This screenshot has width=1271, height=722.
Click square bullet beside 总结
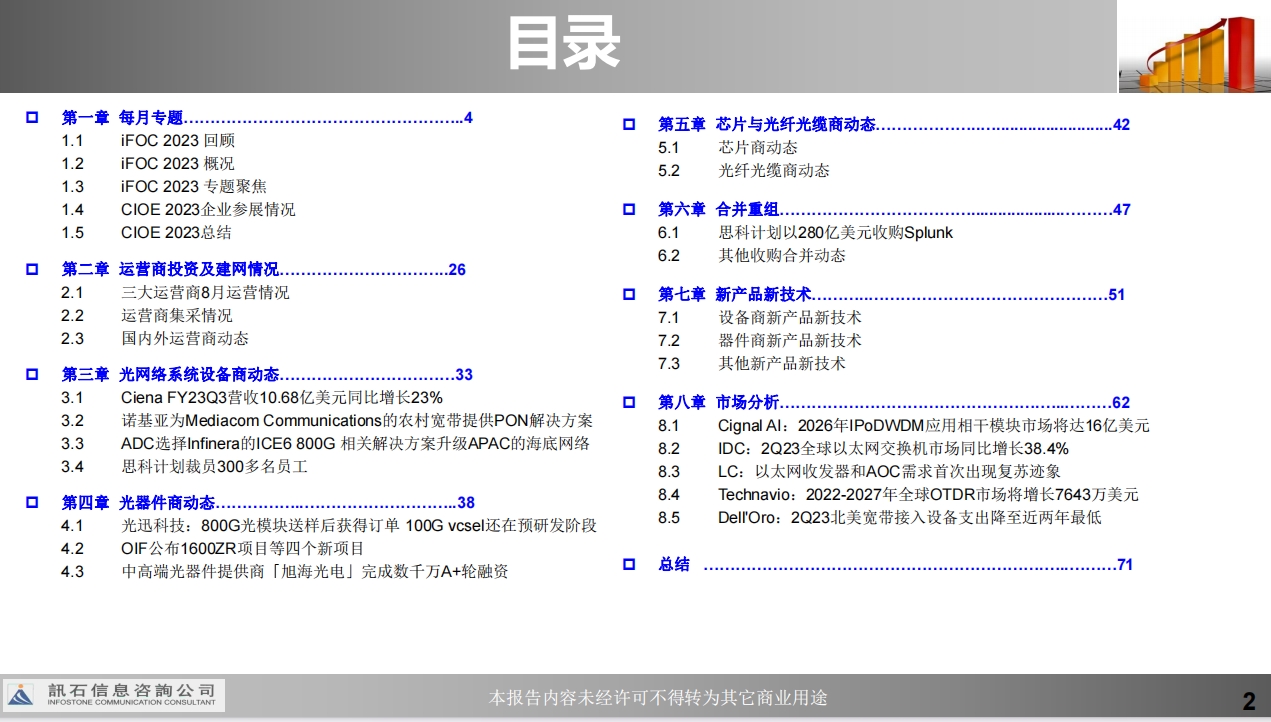[629, 565]
